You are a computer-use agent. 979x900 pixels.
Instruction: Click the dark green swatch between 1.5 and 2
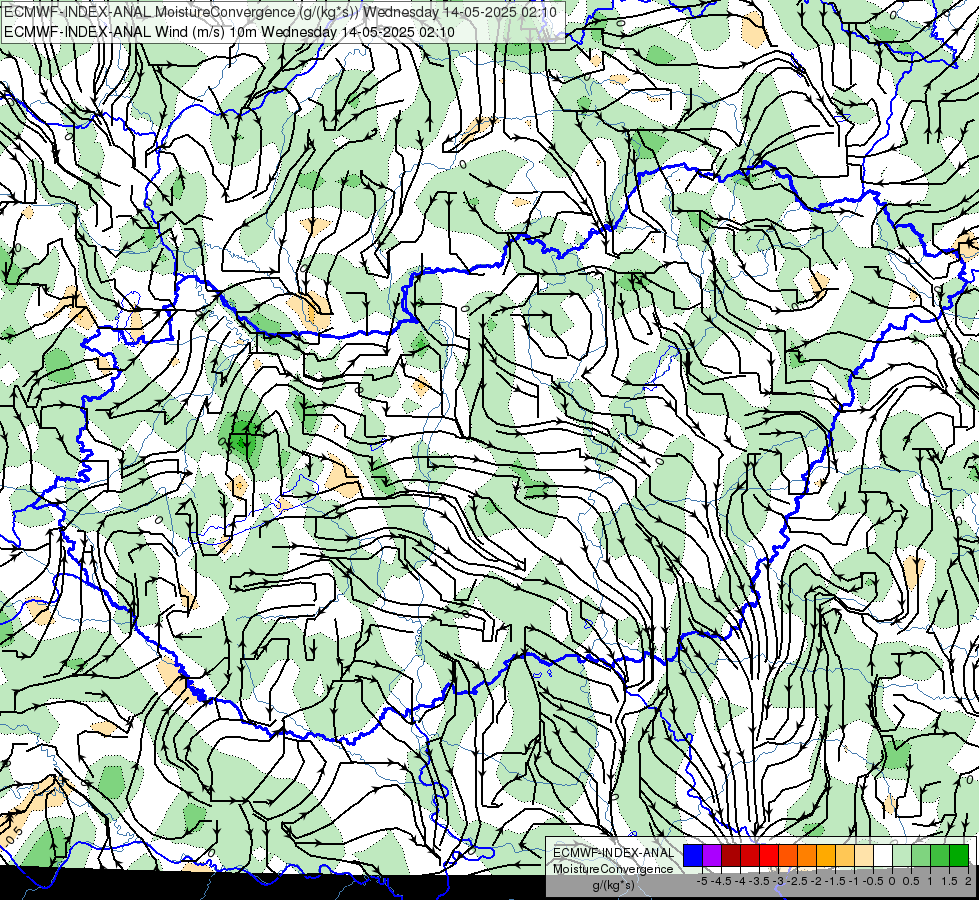point(959,855)
